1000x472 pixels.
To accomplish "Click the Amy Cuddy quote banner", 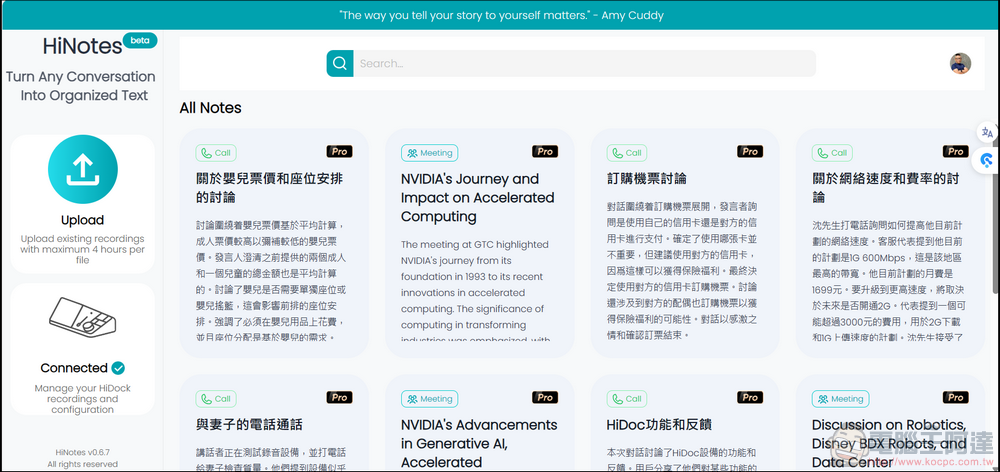I will coord(500,15).
